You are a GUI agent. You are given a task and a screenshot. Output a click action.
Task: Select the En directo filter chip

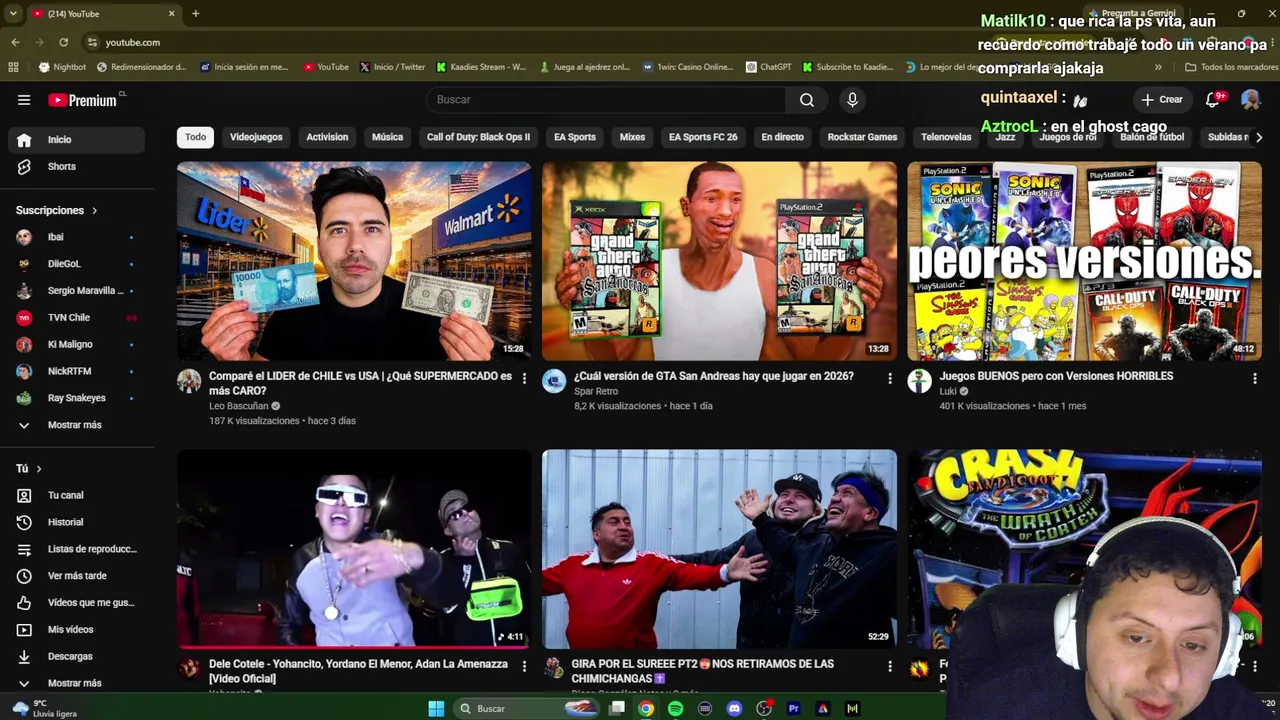[782, 137]
